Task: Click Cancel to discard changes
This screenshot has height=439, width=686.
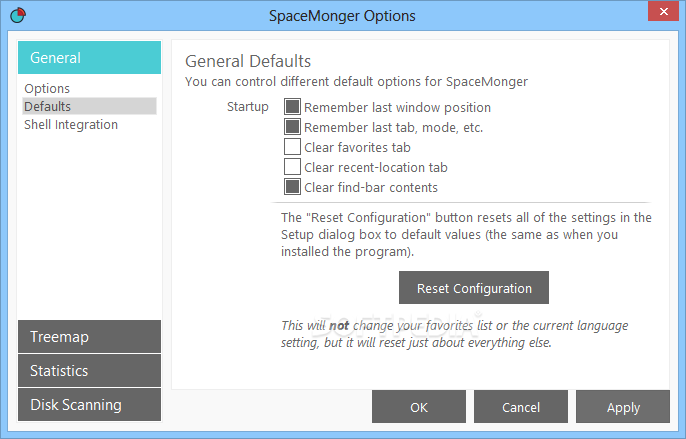Action: (x=521, y=407)
